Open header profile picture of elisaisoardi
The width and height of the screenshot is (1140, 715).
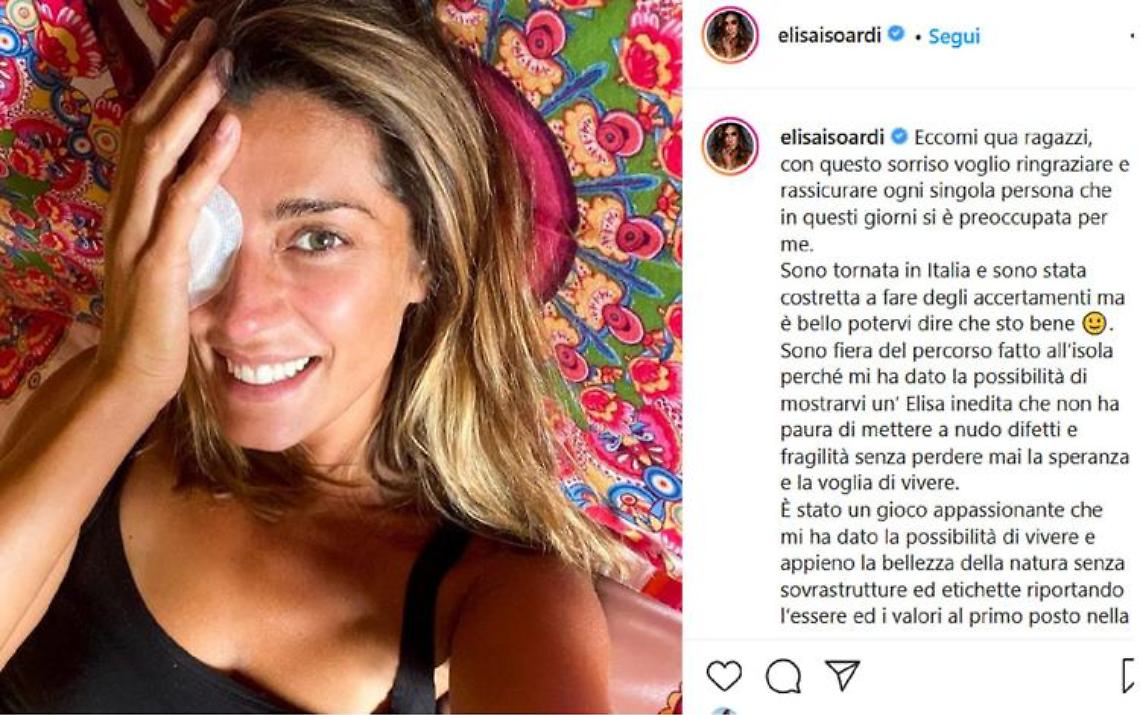[x=731, y=36]
